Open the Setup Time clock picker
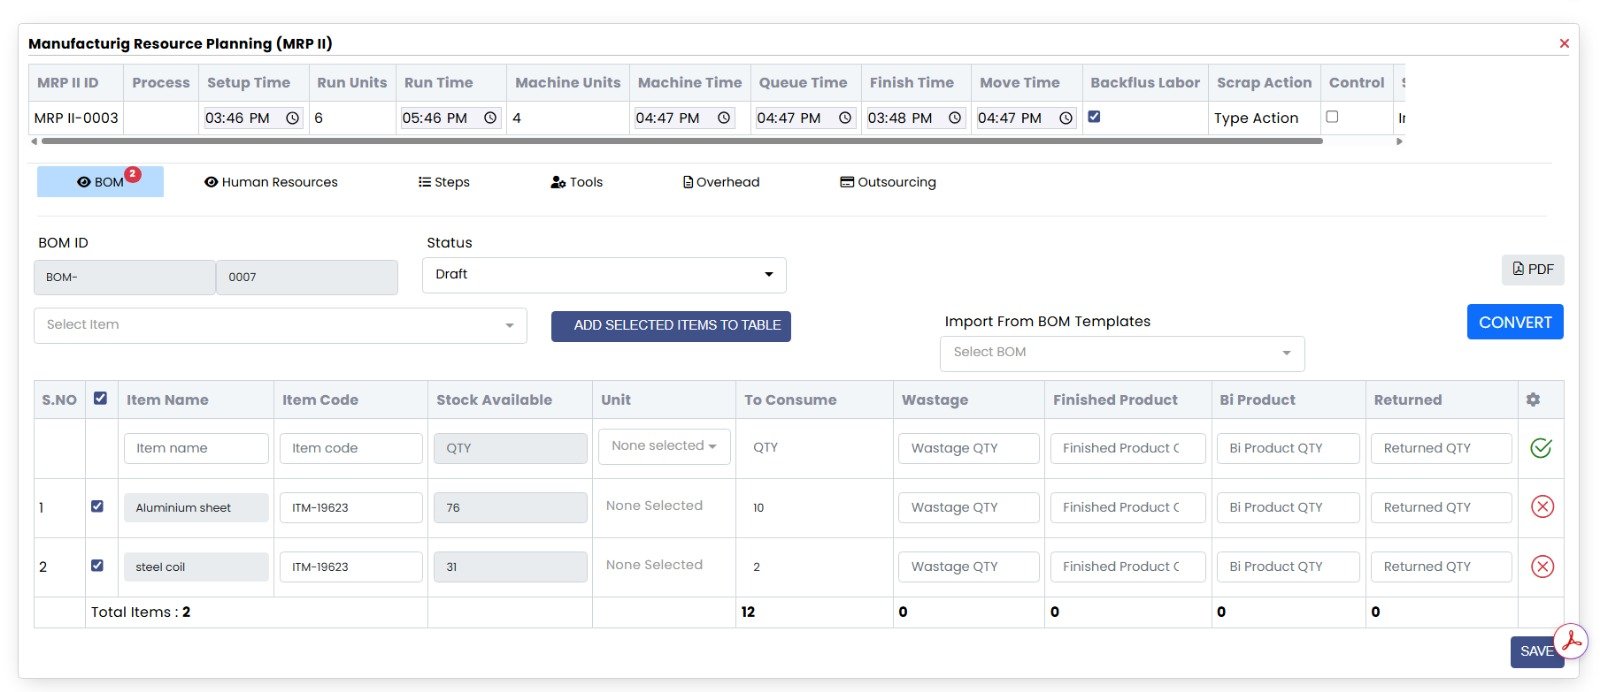Viewport: 1600px width, 692px height. [x=292, y=118]
